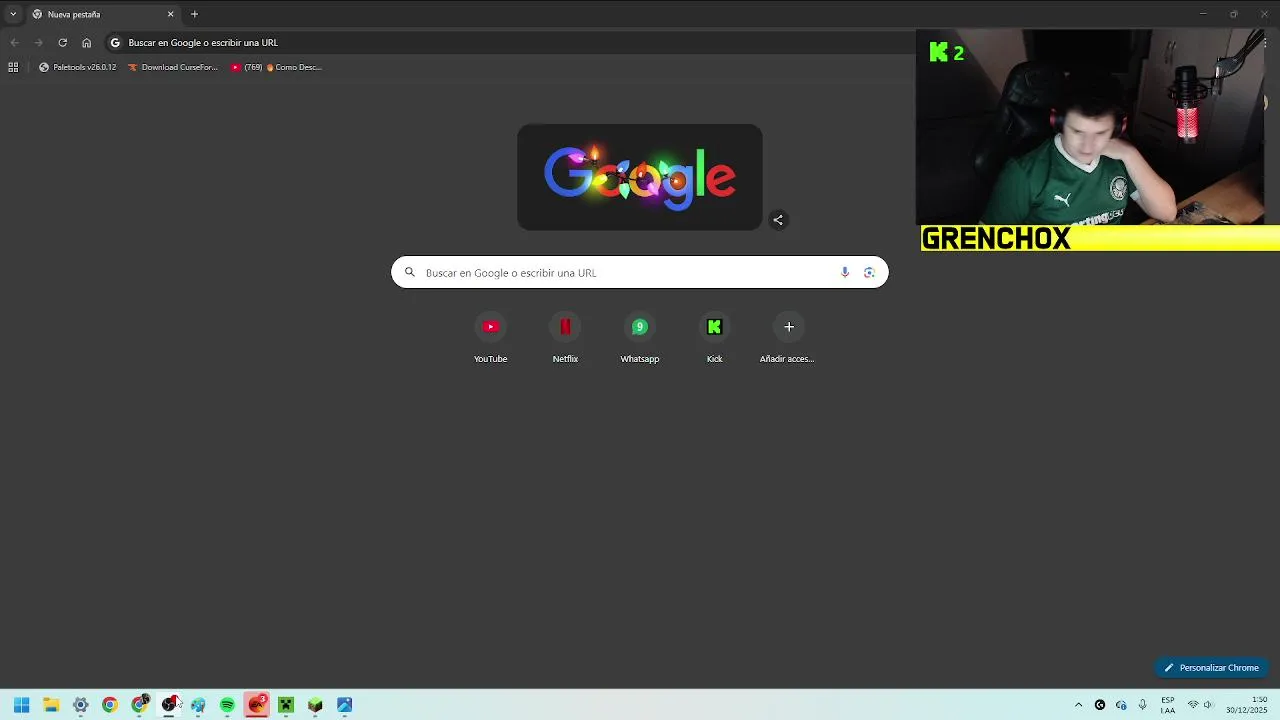1280x720 pixels.
Task: Click the browser forward arrow
Action: pyautogui.click(x=38, y=43)
